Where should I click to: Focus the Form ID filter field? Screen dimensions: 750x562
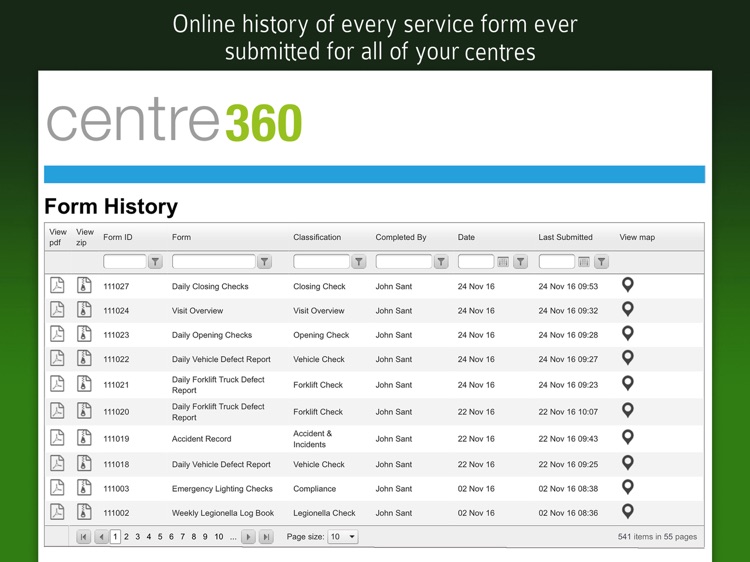tap(124, 262)
